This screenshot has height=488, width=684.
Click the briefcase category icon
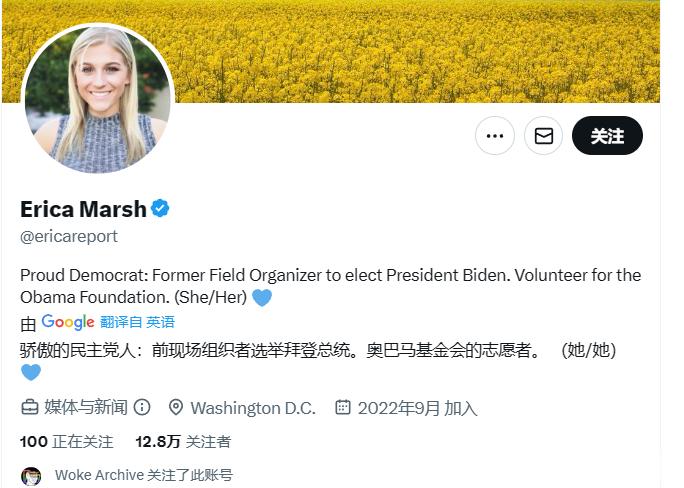(x=30, y=407)
